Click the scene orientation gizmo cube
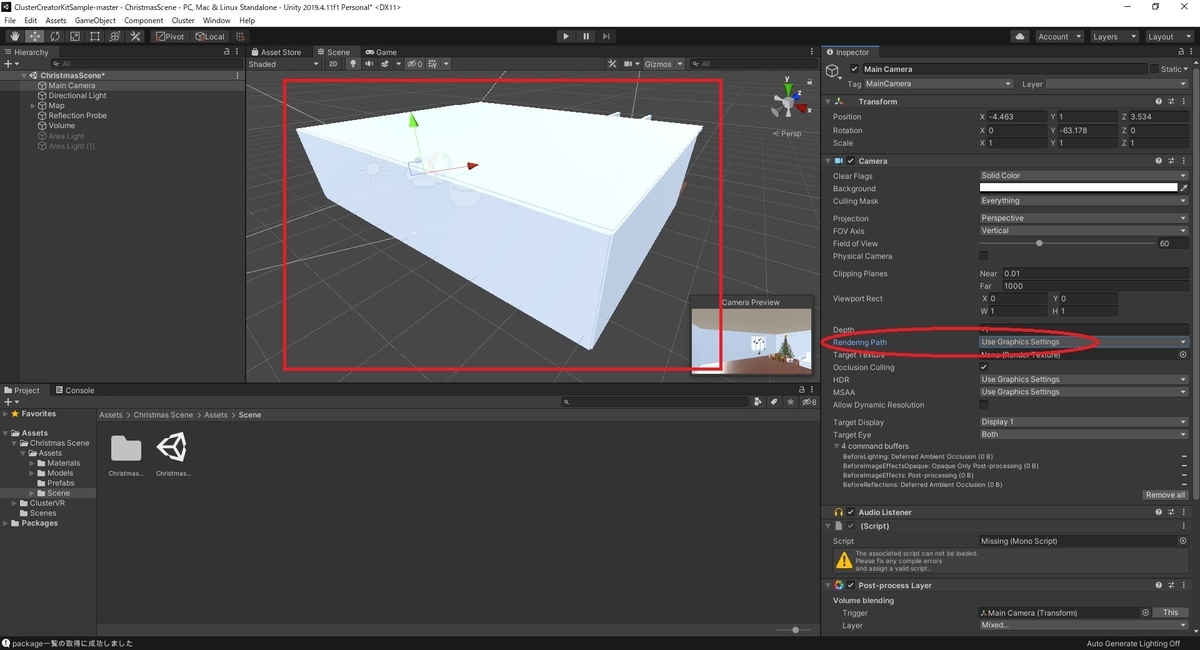Image resolution: width=1200 pixels, height=650 pixels. (788, 103)
